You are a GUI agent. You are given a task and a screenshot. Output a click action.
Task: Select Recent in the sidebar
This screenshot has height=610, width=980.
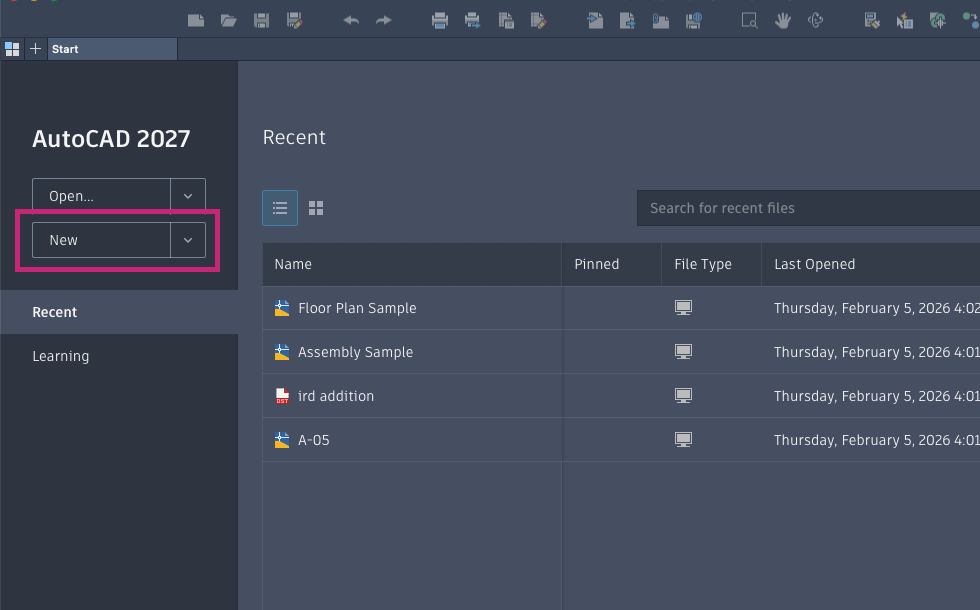coord(119,312)
